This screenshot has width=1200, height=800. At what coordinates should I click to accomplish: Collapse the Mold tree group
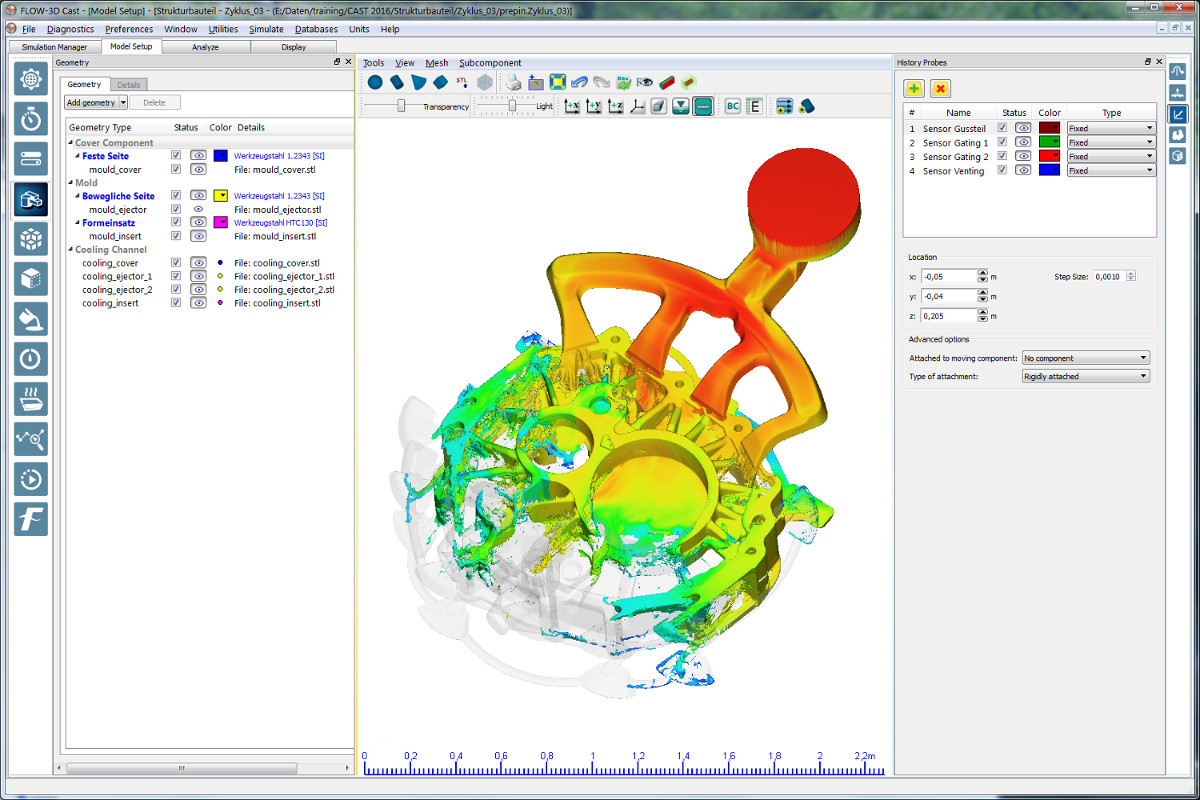pyautogui.click(x=71, y=183)
